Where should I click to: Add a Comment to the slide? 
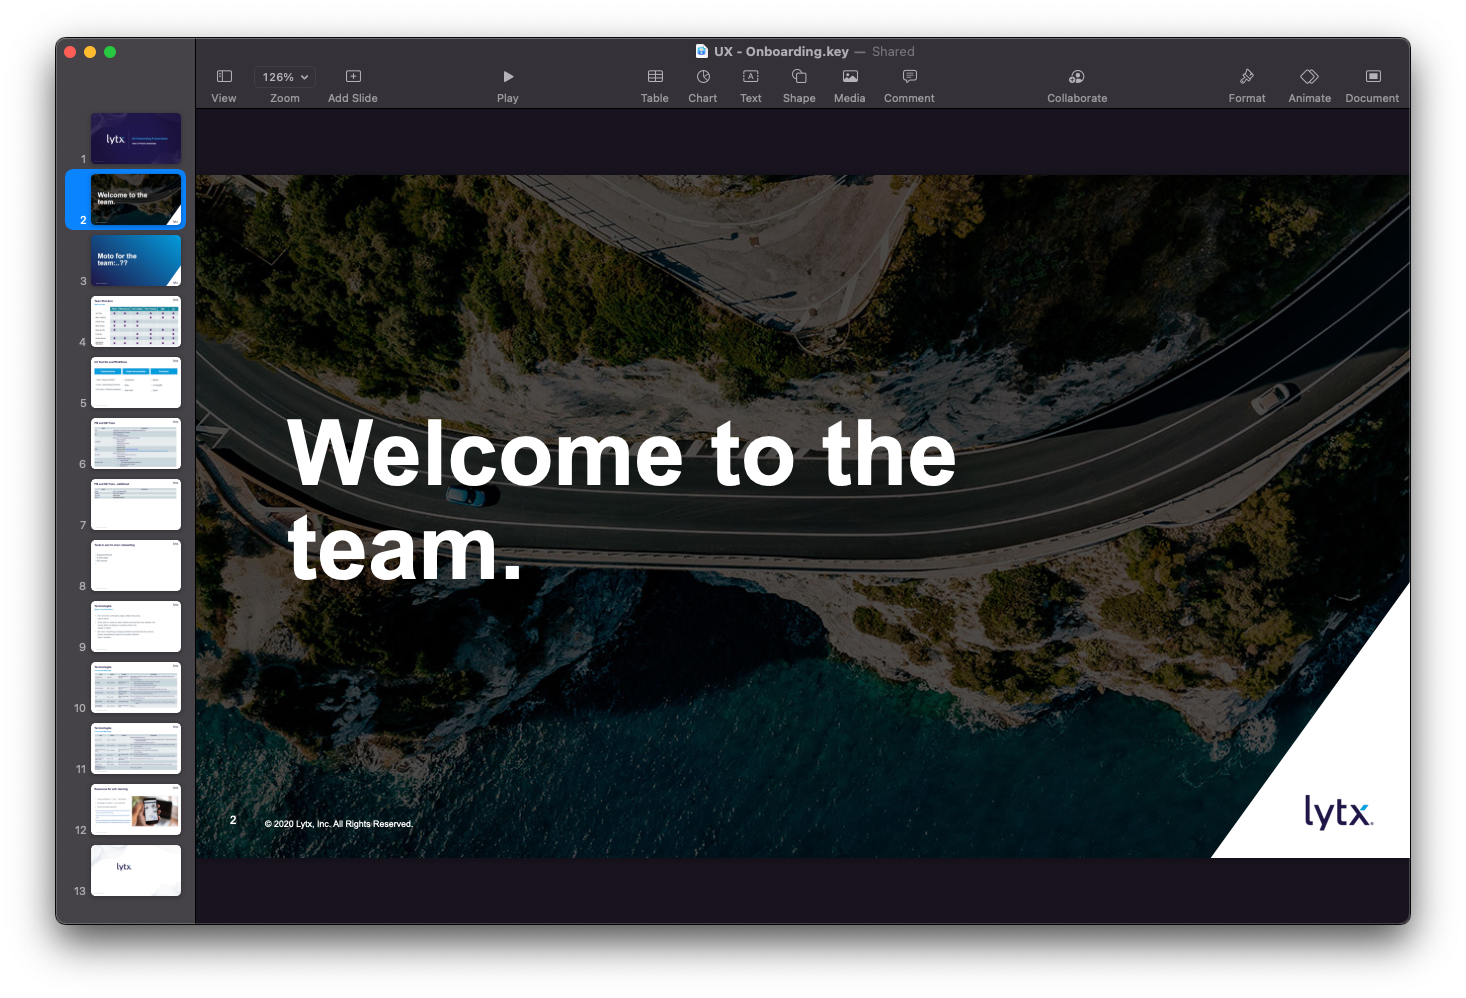point(909,76)
